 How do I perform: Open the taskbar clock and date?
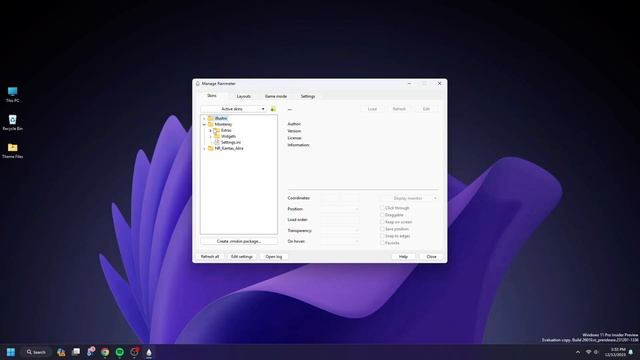click(x=616, y=352)
